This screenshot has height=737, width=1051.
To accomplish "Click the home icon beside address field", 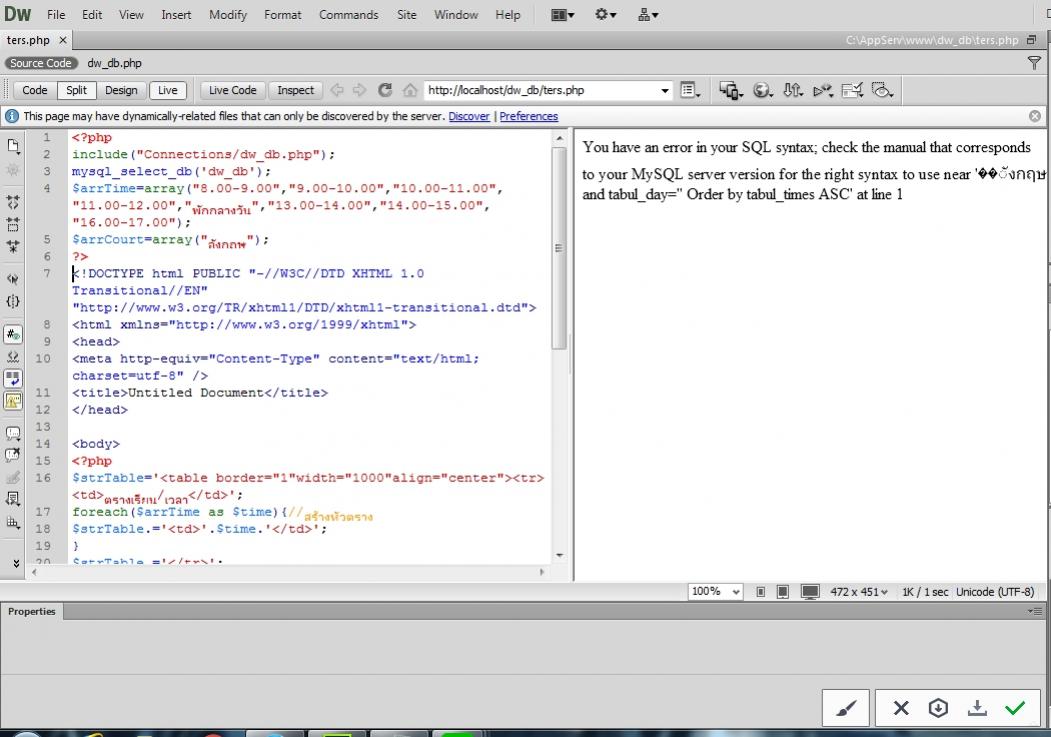I will [x=410, y=90].
